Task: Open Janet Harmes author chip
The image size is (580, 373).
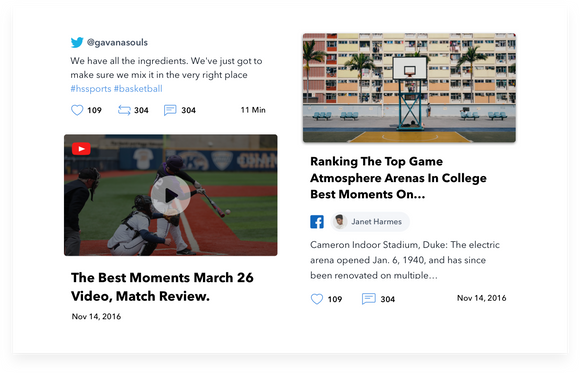Action: tap(370, 222)
